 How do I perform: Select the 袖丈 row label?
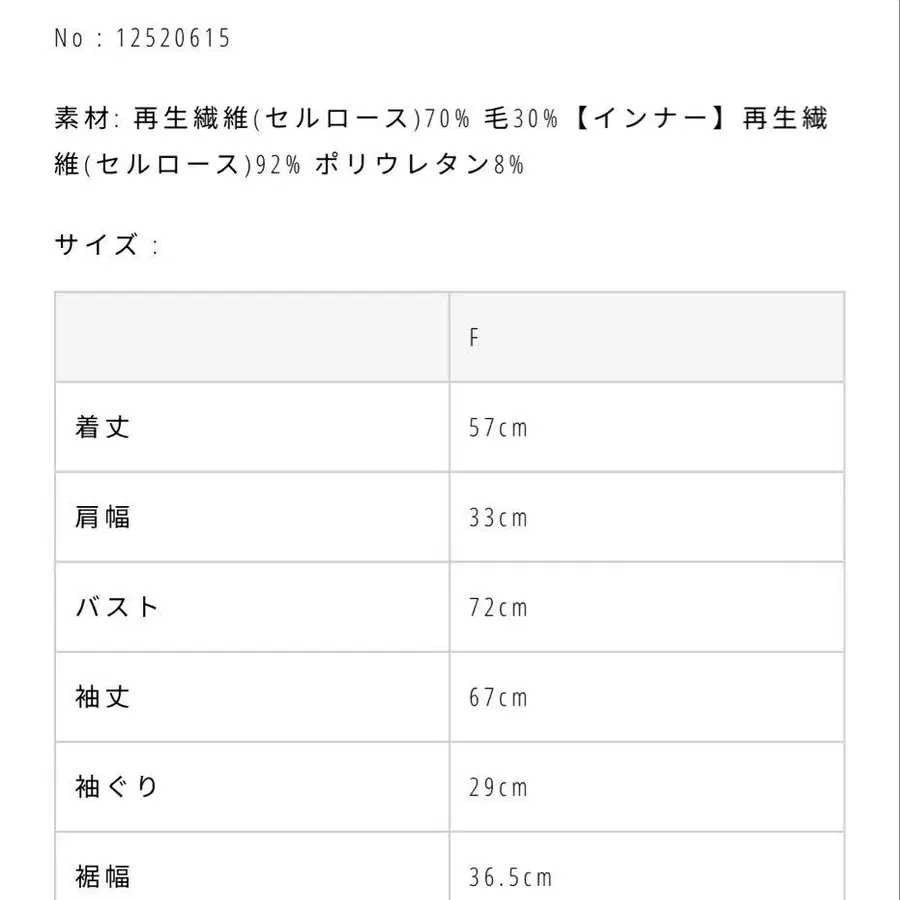(102, 698)
